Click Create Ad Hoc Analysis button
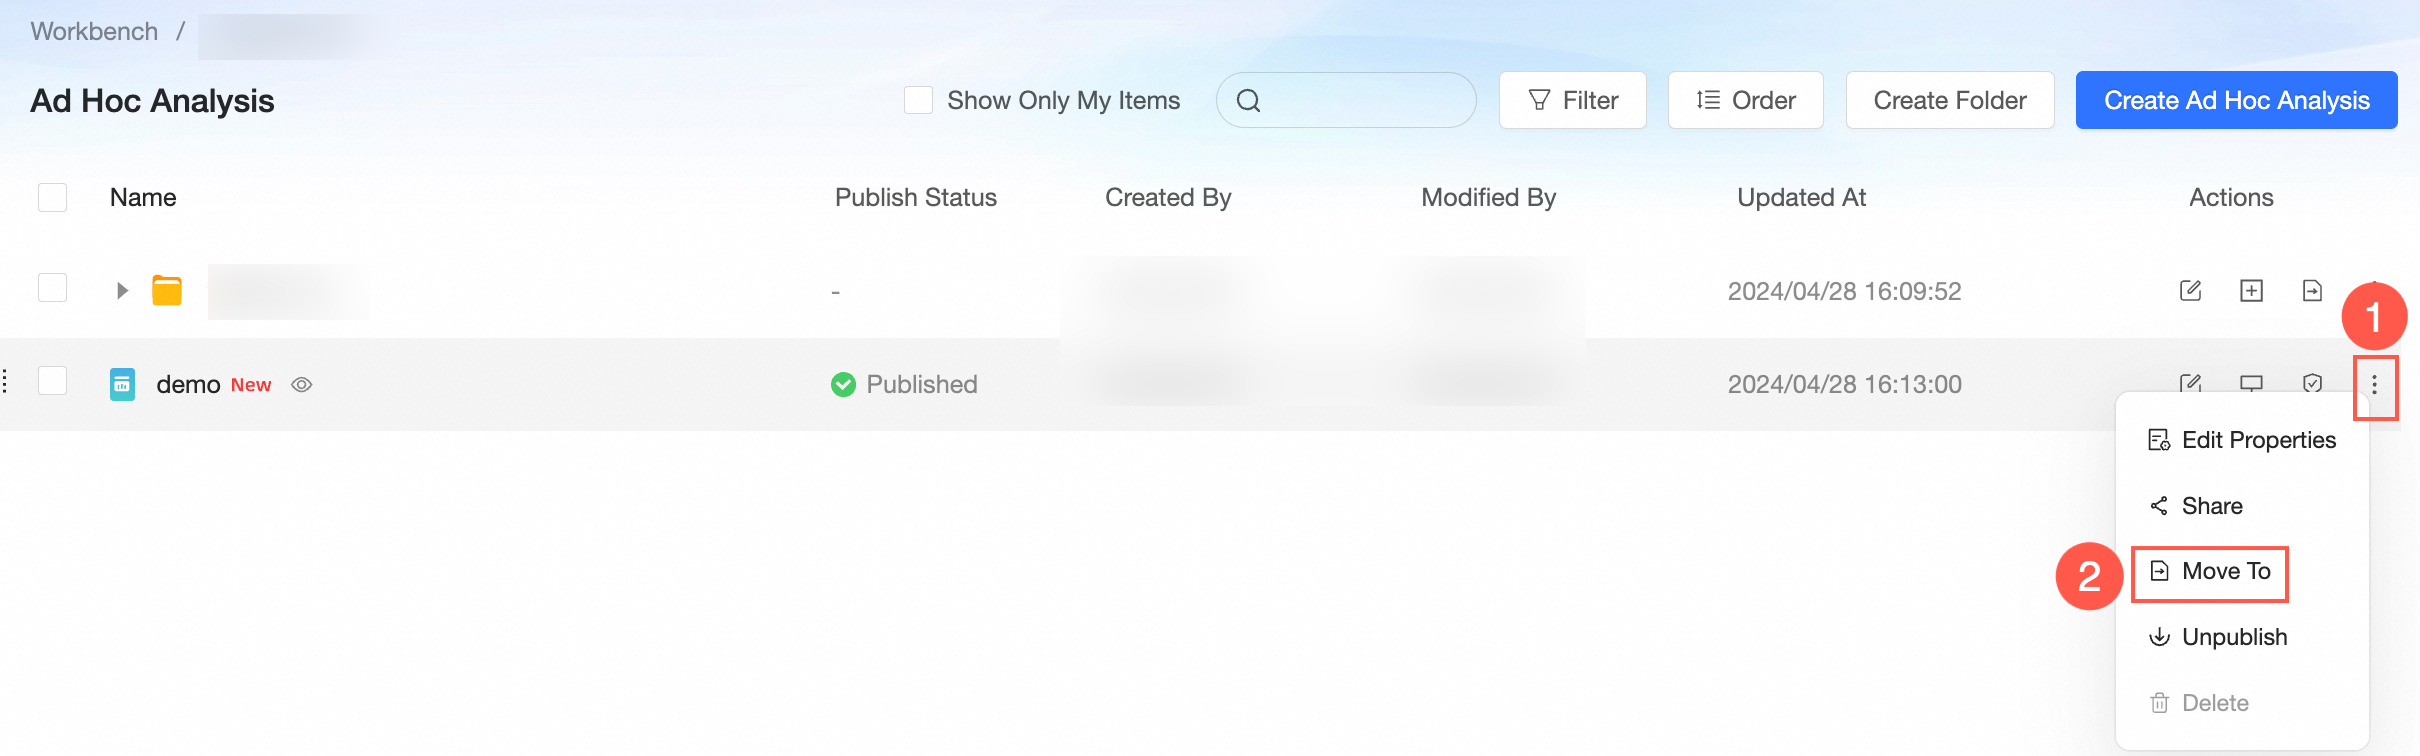The image size is (2420, 756). pyautogui.click(x=2236, y=100)
